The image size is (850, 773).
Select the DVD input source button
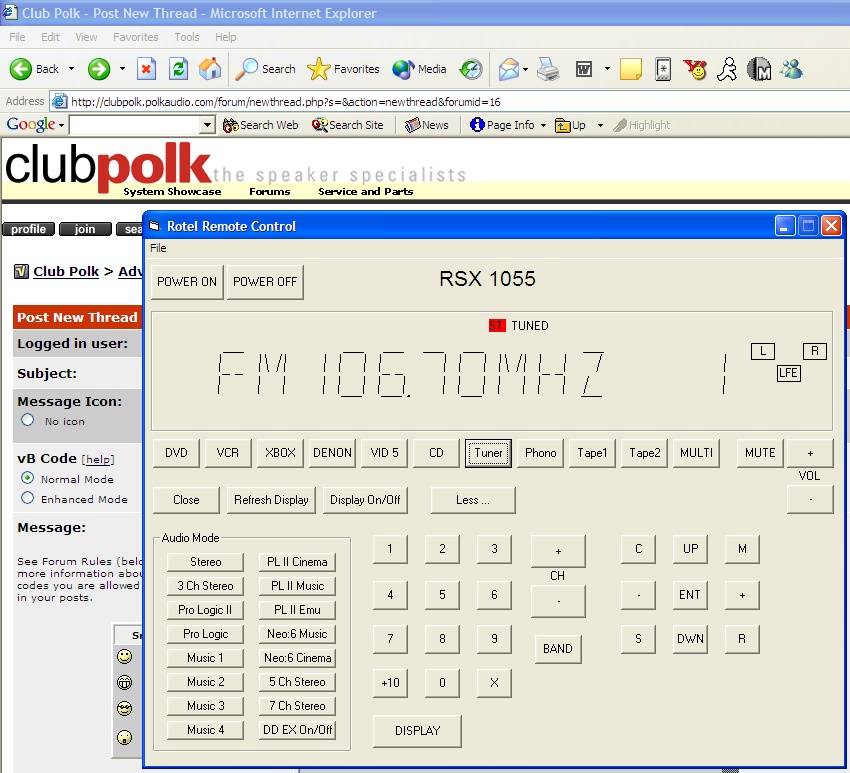pos(176,453)
